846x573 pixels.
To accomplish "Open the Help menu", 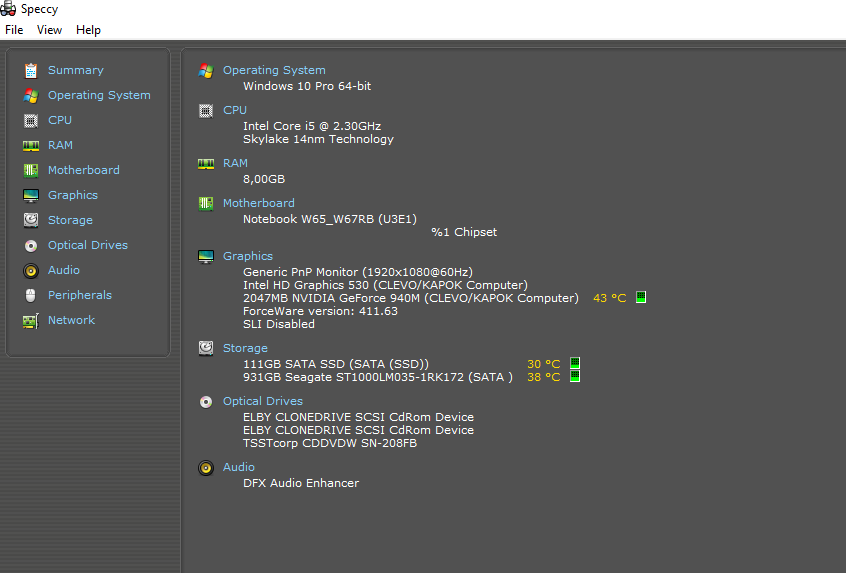I will pyautogui.click(x=88, y=30).
